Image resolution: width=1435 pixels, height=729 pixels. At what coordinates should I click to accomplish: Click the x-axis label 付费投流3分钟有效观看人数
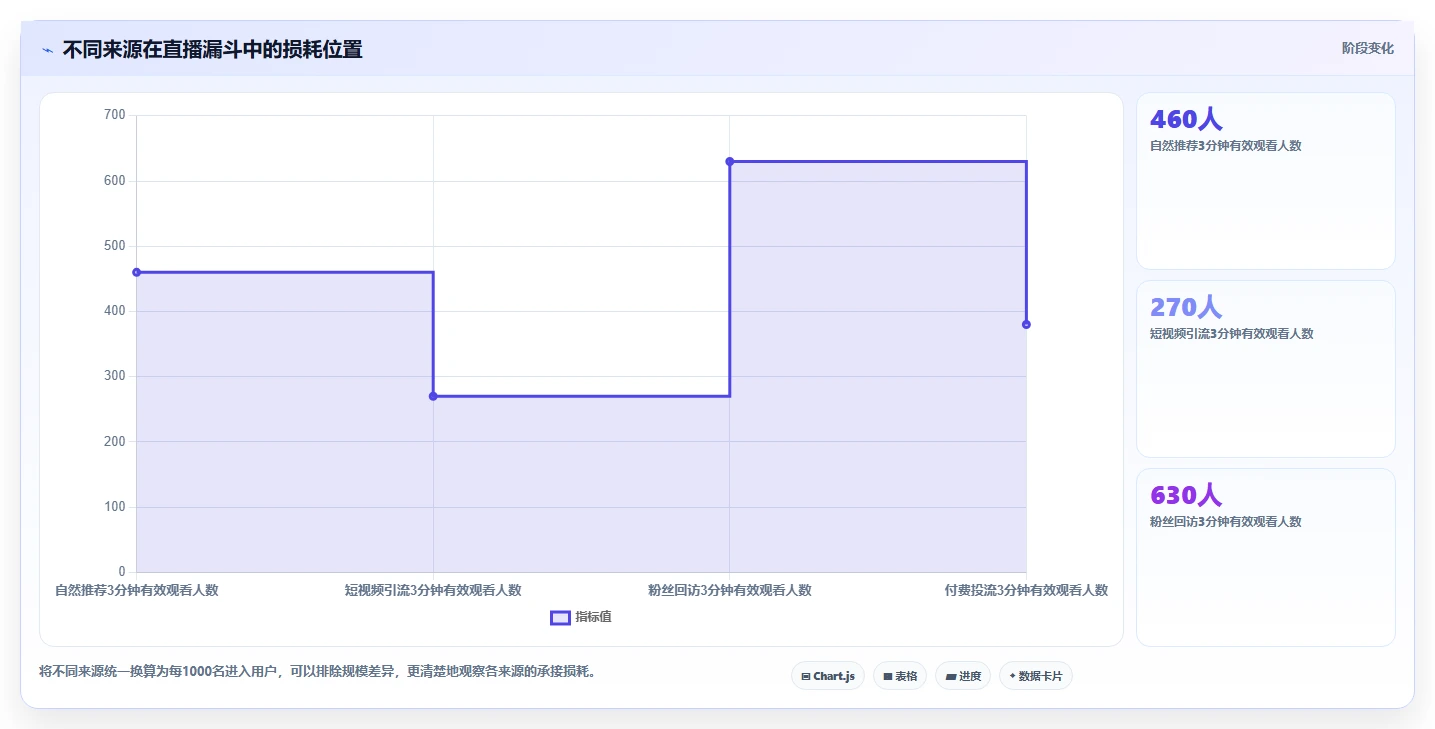1026,590
